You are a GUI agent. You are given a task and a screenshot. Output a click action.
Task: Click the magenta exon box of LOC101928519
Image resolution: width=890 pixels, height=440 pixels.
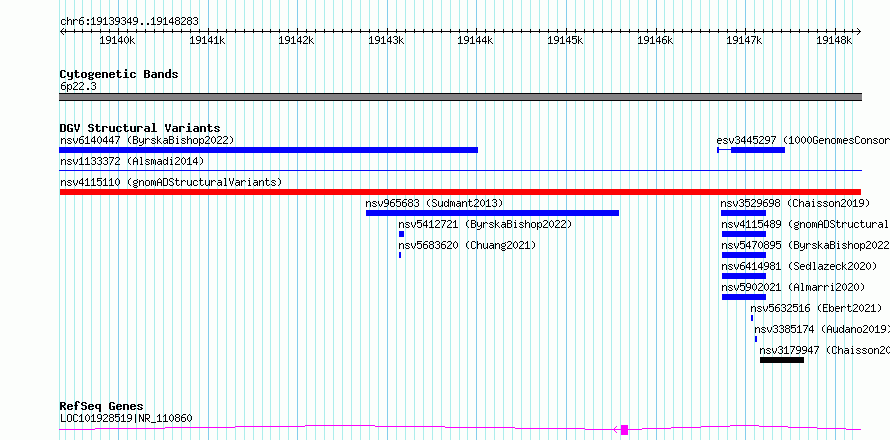624,430
